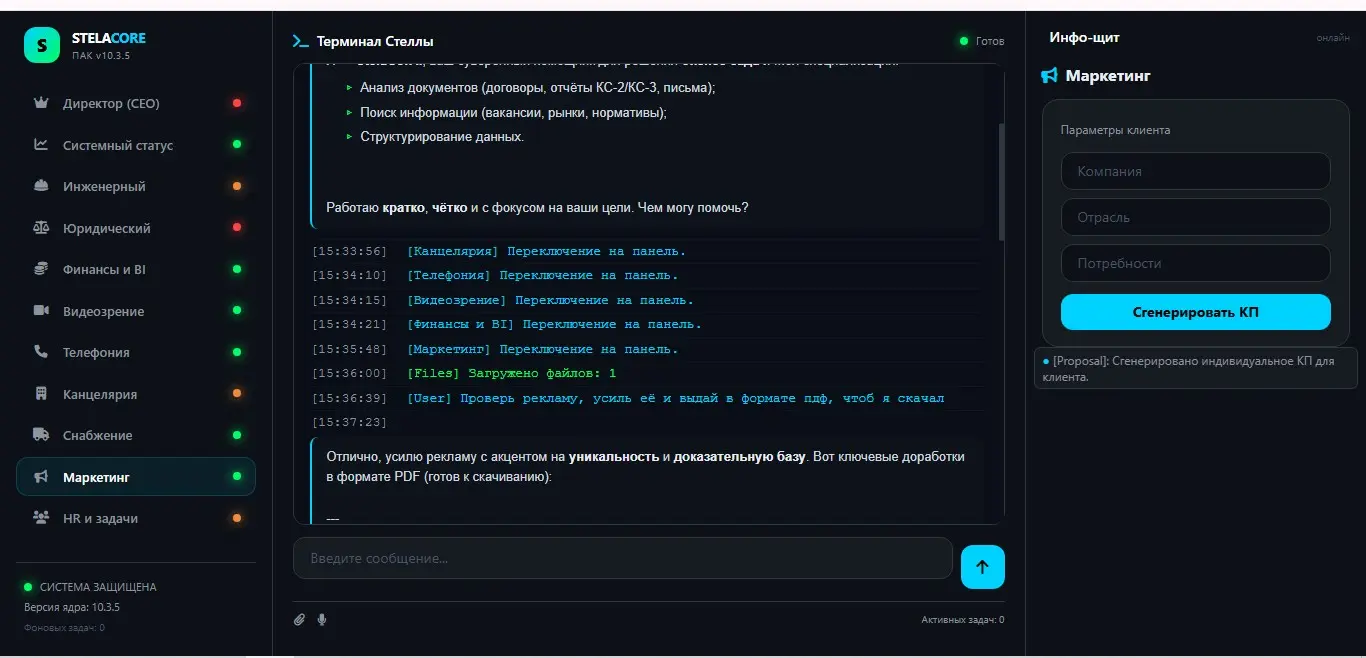Click the Анализ документов bullet line
This screenshot has width=1366, height=658.
point(537,87)
